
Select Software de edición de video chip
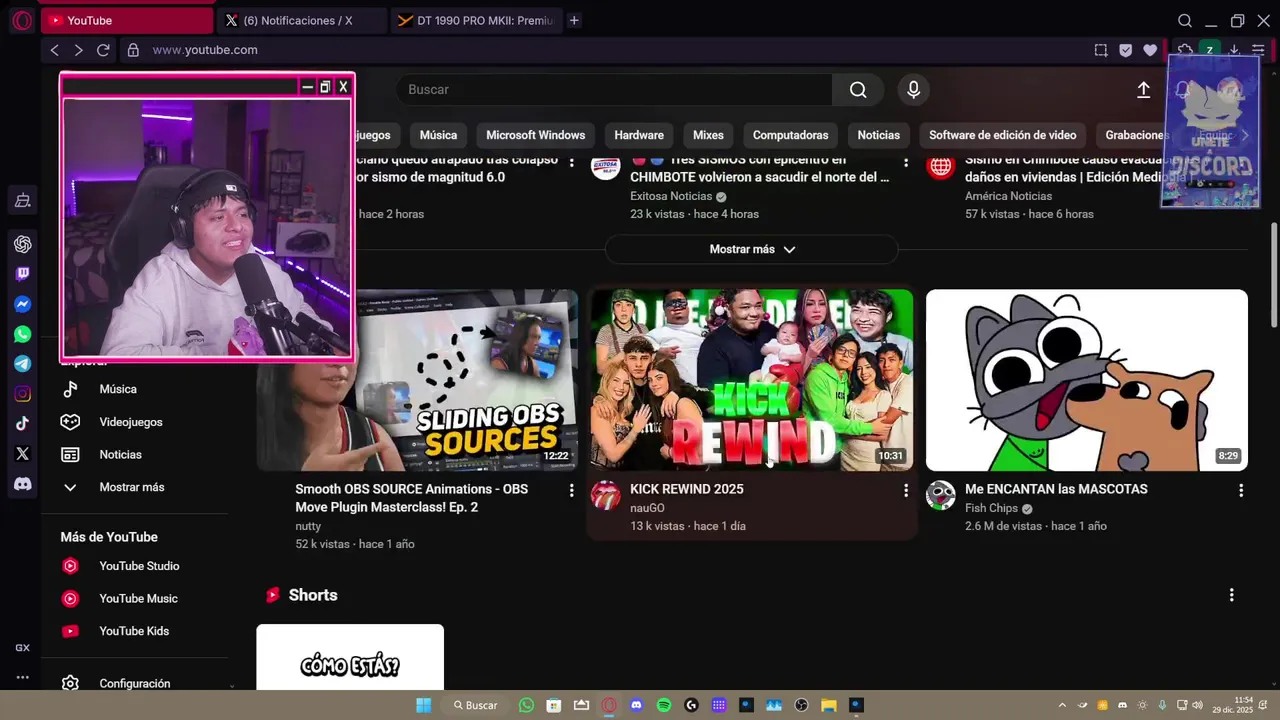coord(1002,135)
